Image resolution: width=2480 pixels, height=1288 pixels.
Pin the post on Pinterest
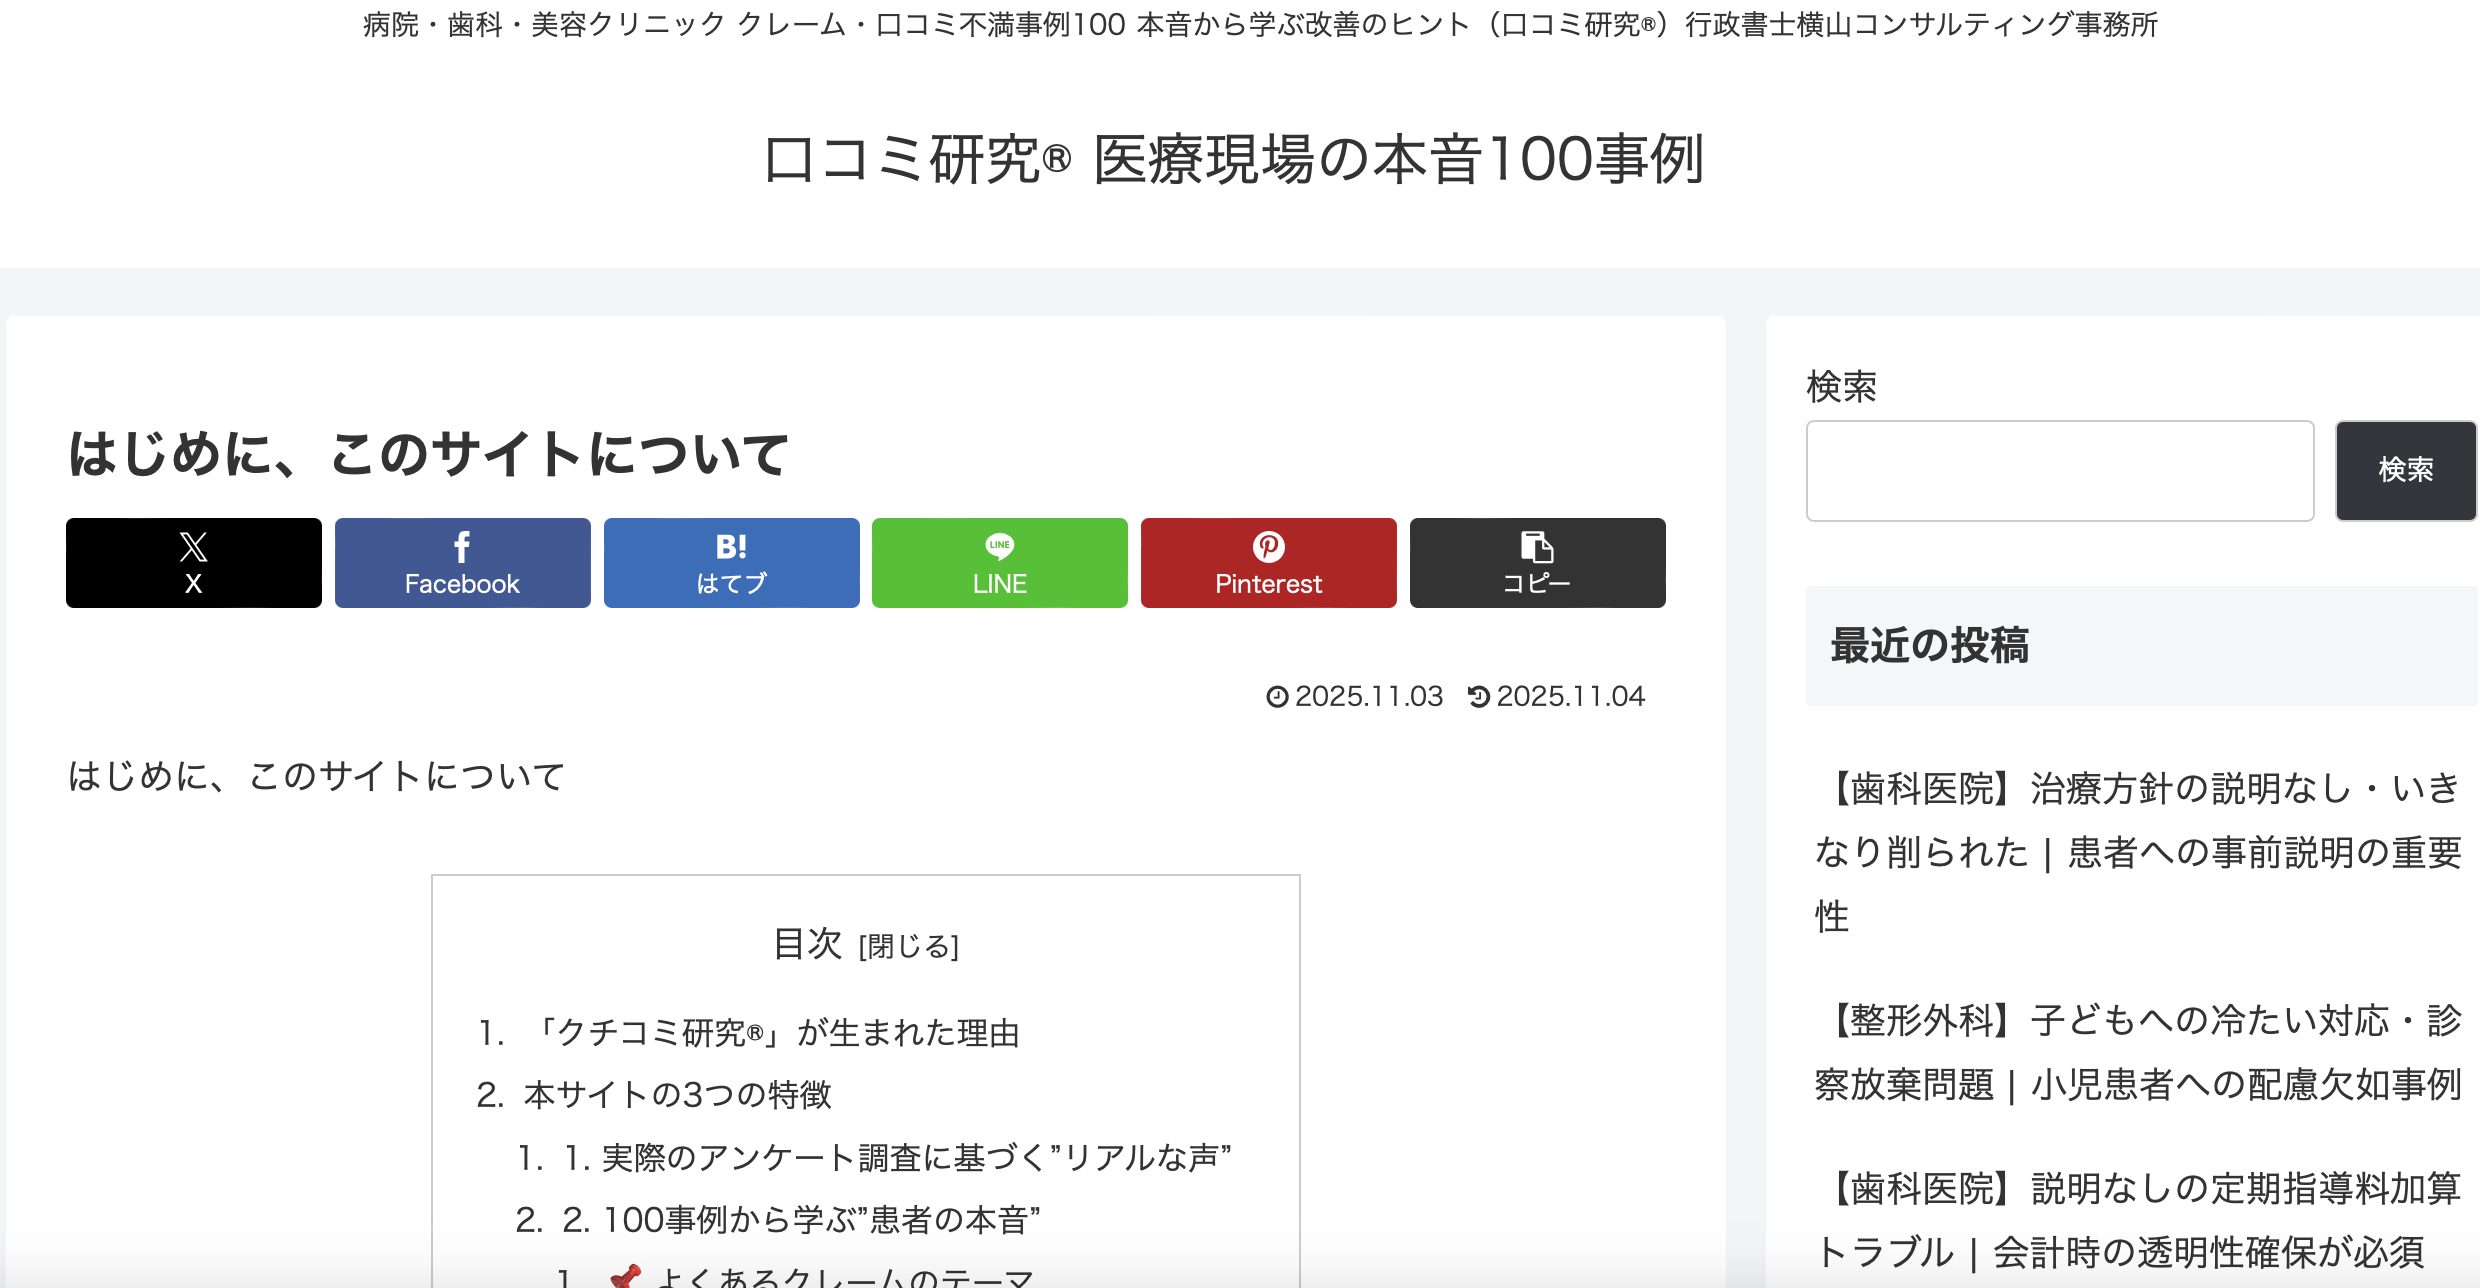click(1268, 563)
